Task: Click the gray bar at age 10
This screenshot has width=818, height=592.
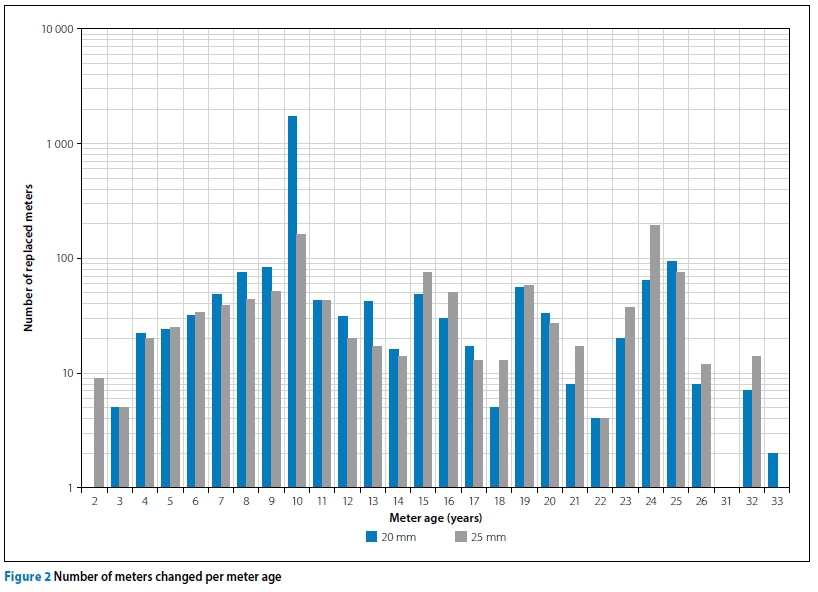Action: (301, 361)
